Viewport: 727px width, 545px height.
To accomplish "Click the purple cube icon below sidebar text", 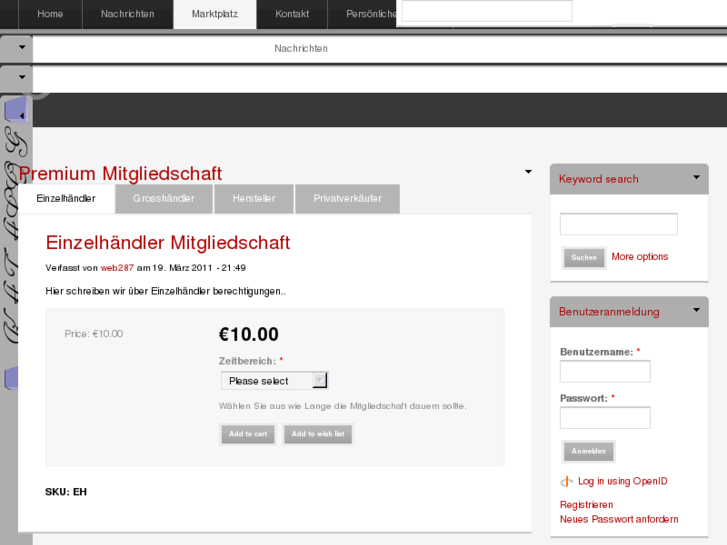I will pyautogui.click(x=11, y=379).
